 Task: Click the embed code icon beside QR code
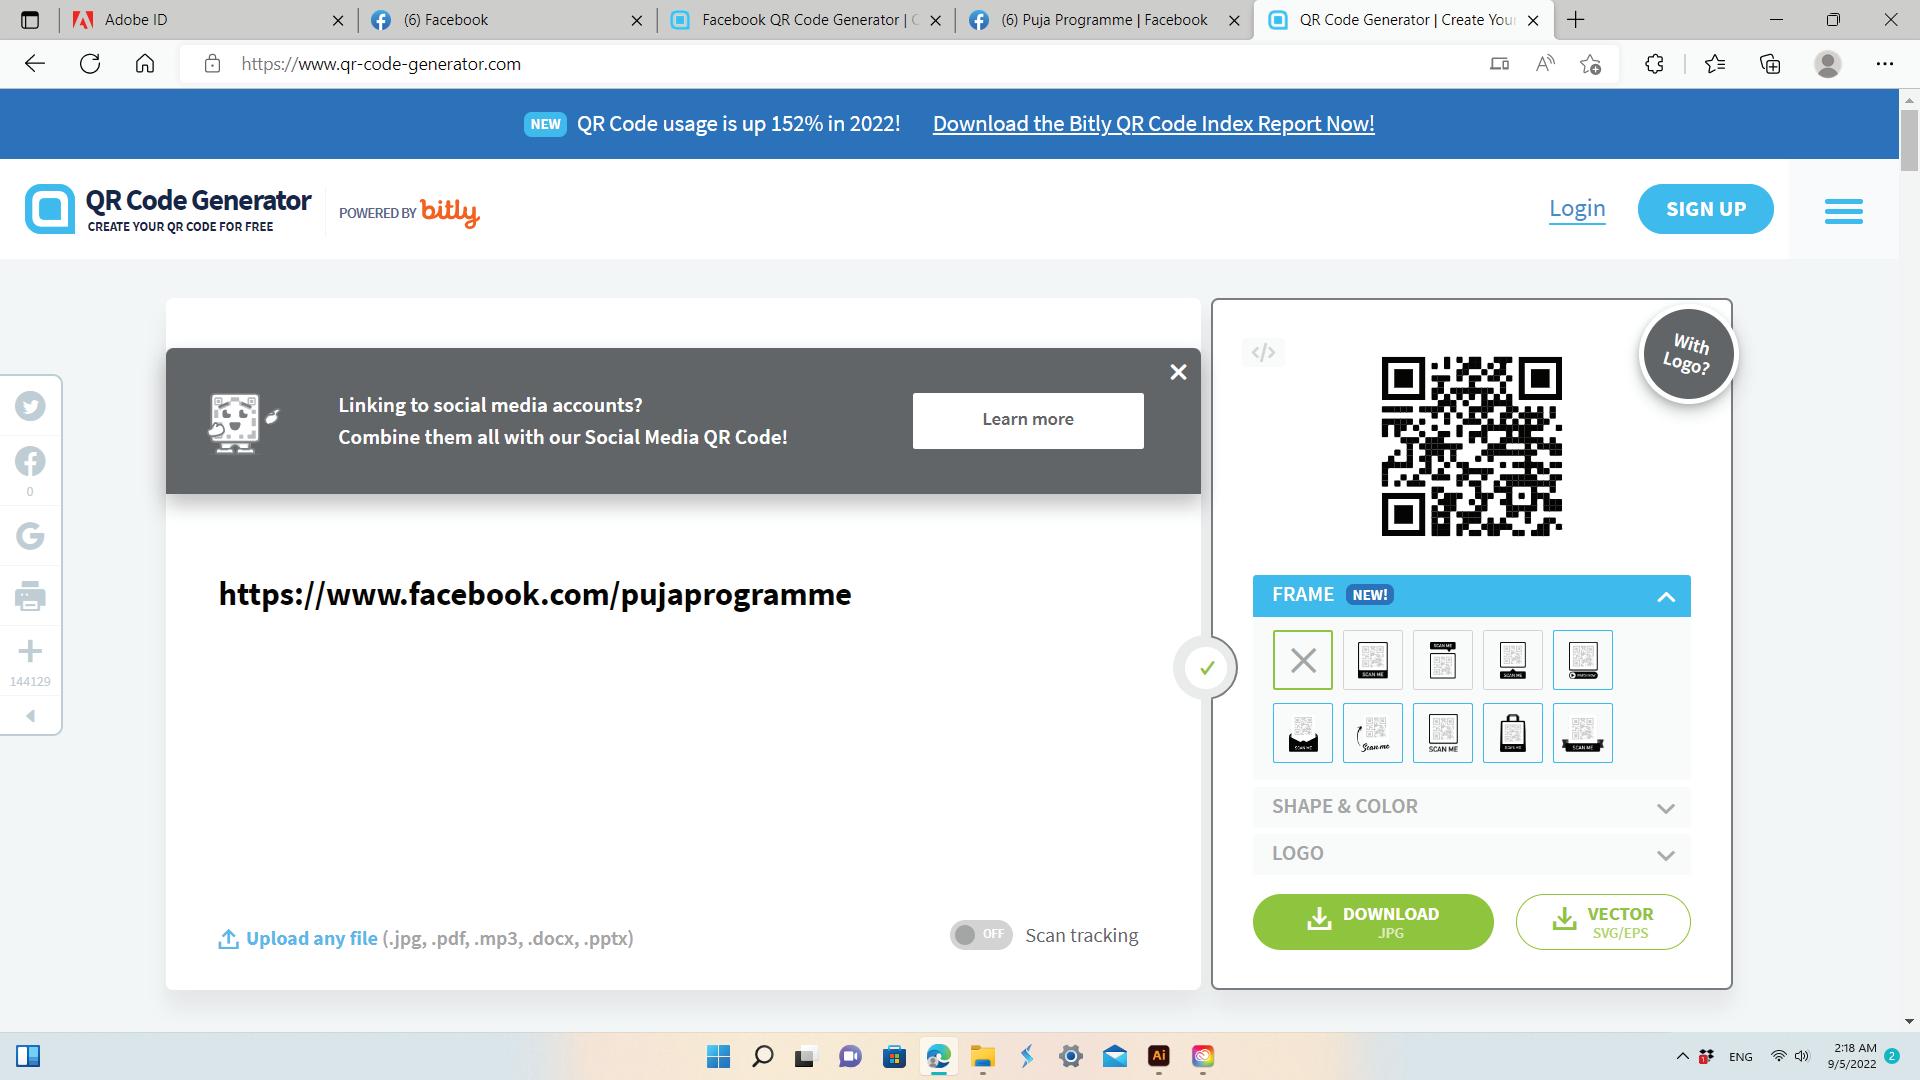tap(1263, 352)
